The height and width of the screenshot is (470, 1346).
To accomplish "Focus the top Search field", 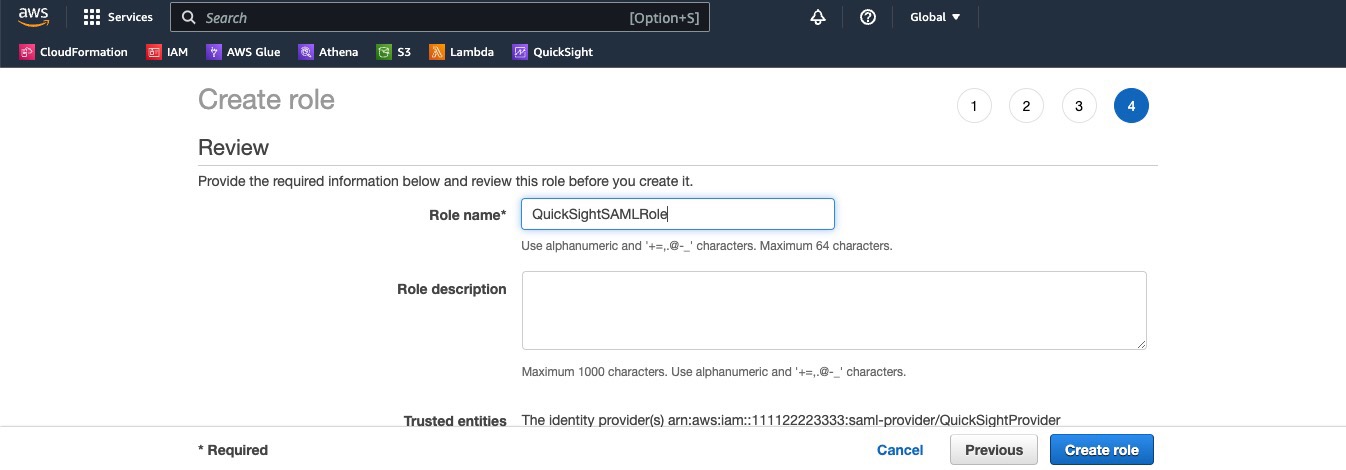I will point(440,18).
